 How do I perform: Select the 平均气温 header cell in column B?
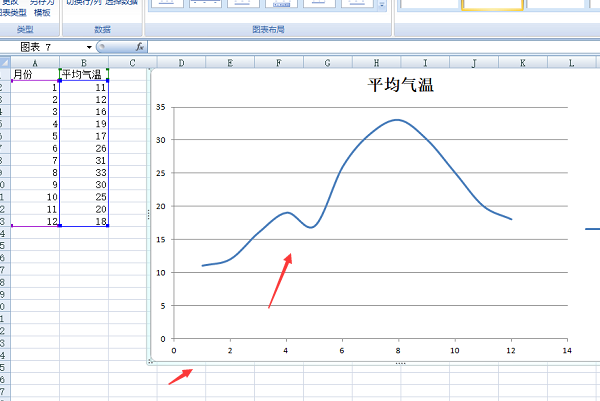pos(84,74)
